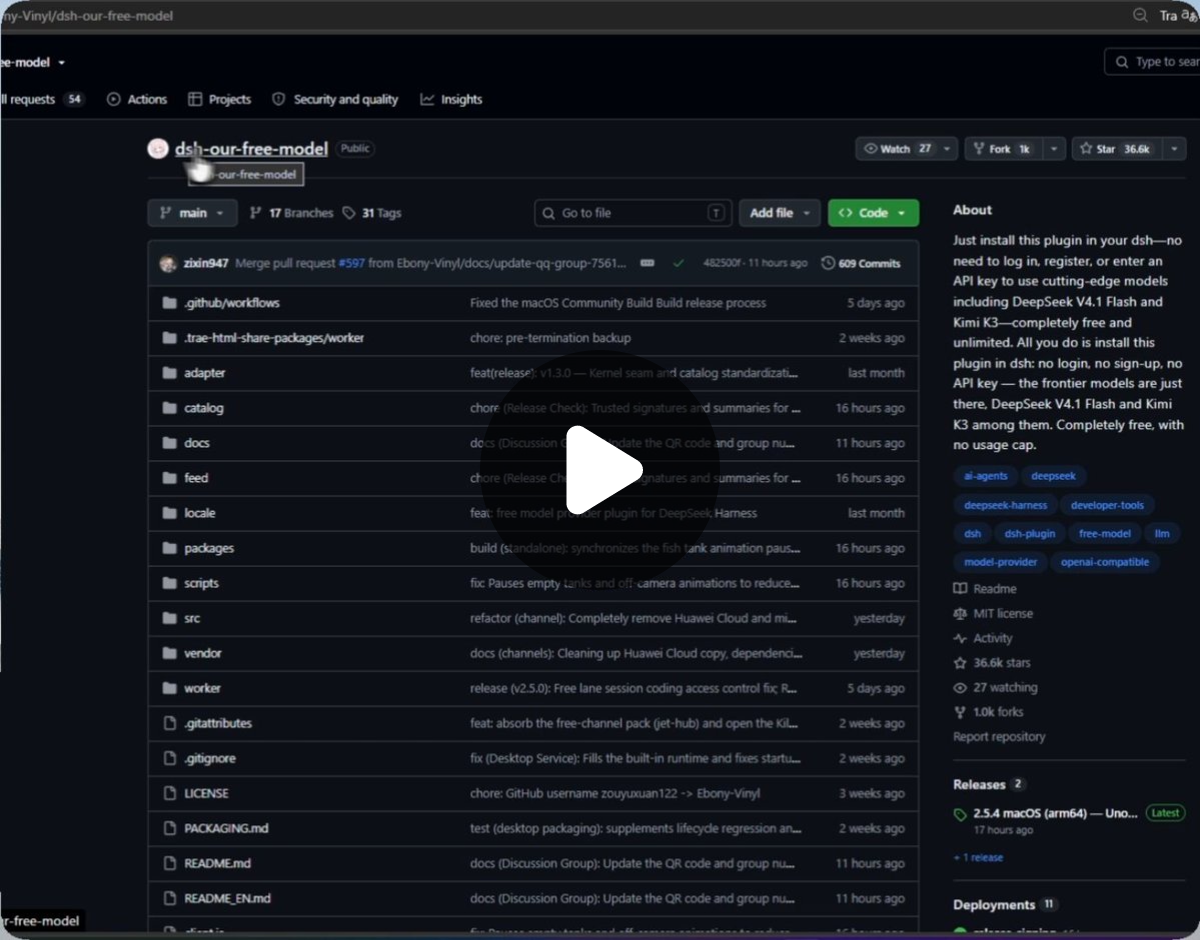Click the Go to file search field
1200x940 pixels.
click(633, 213)
